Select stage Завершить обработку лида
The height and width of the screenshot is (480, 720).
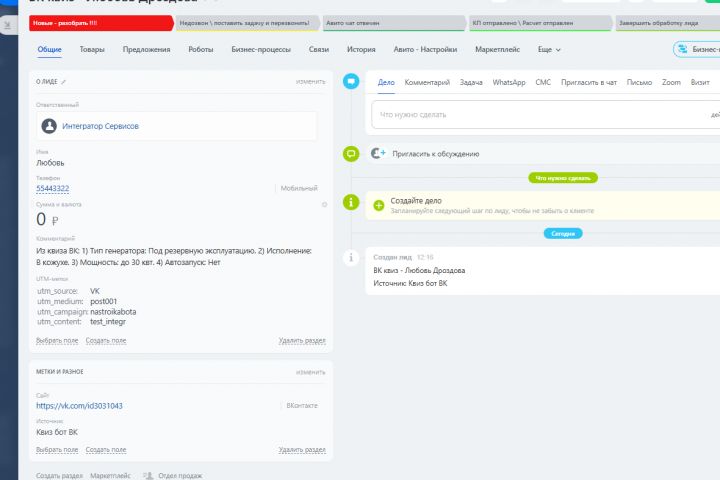tap(668, 23)
